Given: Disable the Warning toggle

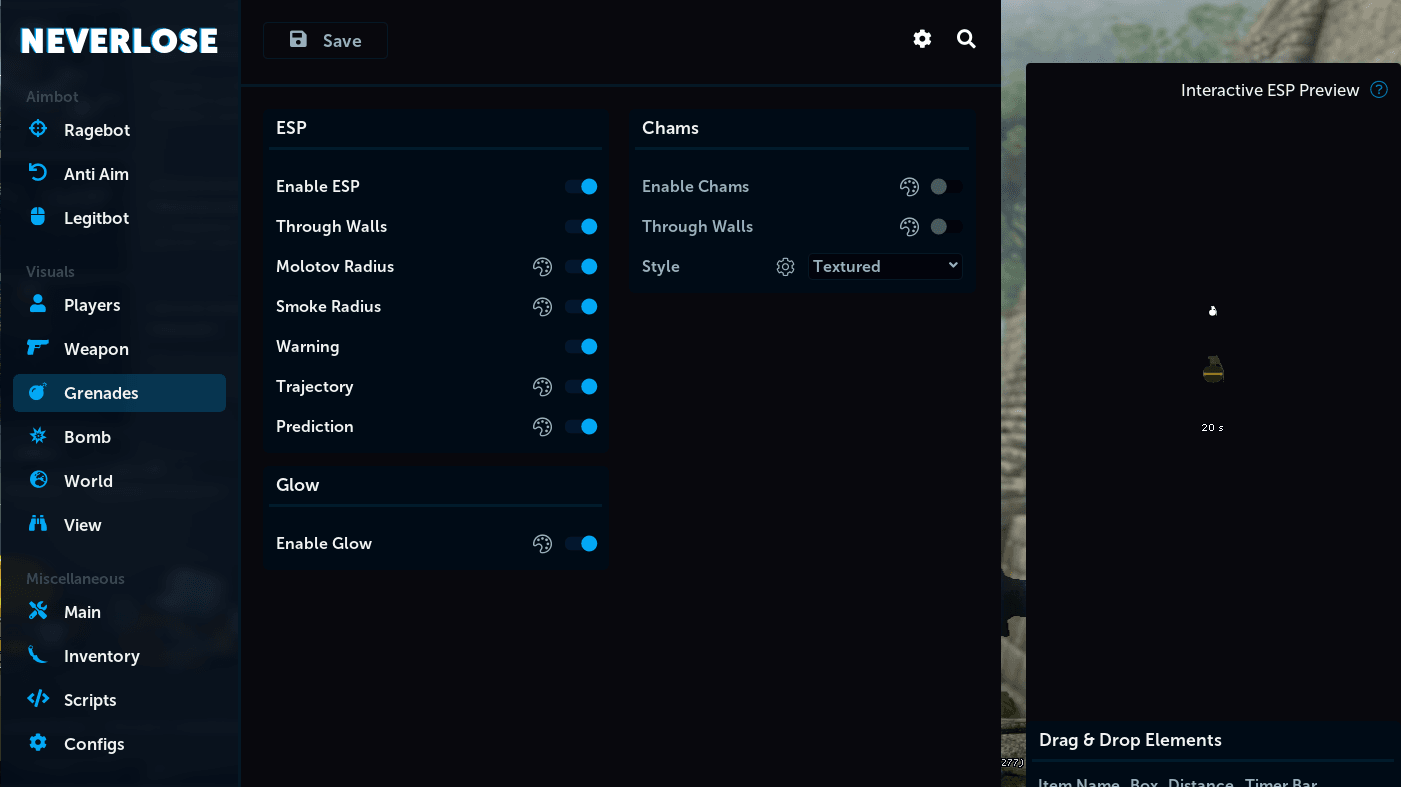Looking at the screenshot, I should (582, 347).
